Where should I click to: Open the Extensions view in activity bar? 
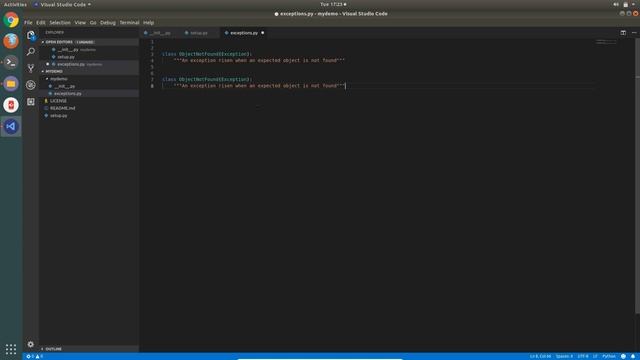tap(31, 102)
